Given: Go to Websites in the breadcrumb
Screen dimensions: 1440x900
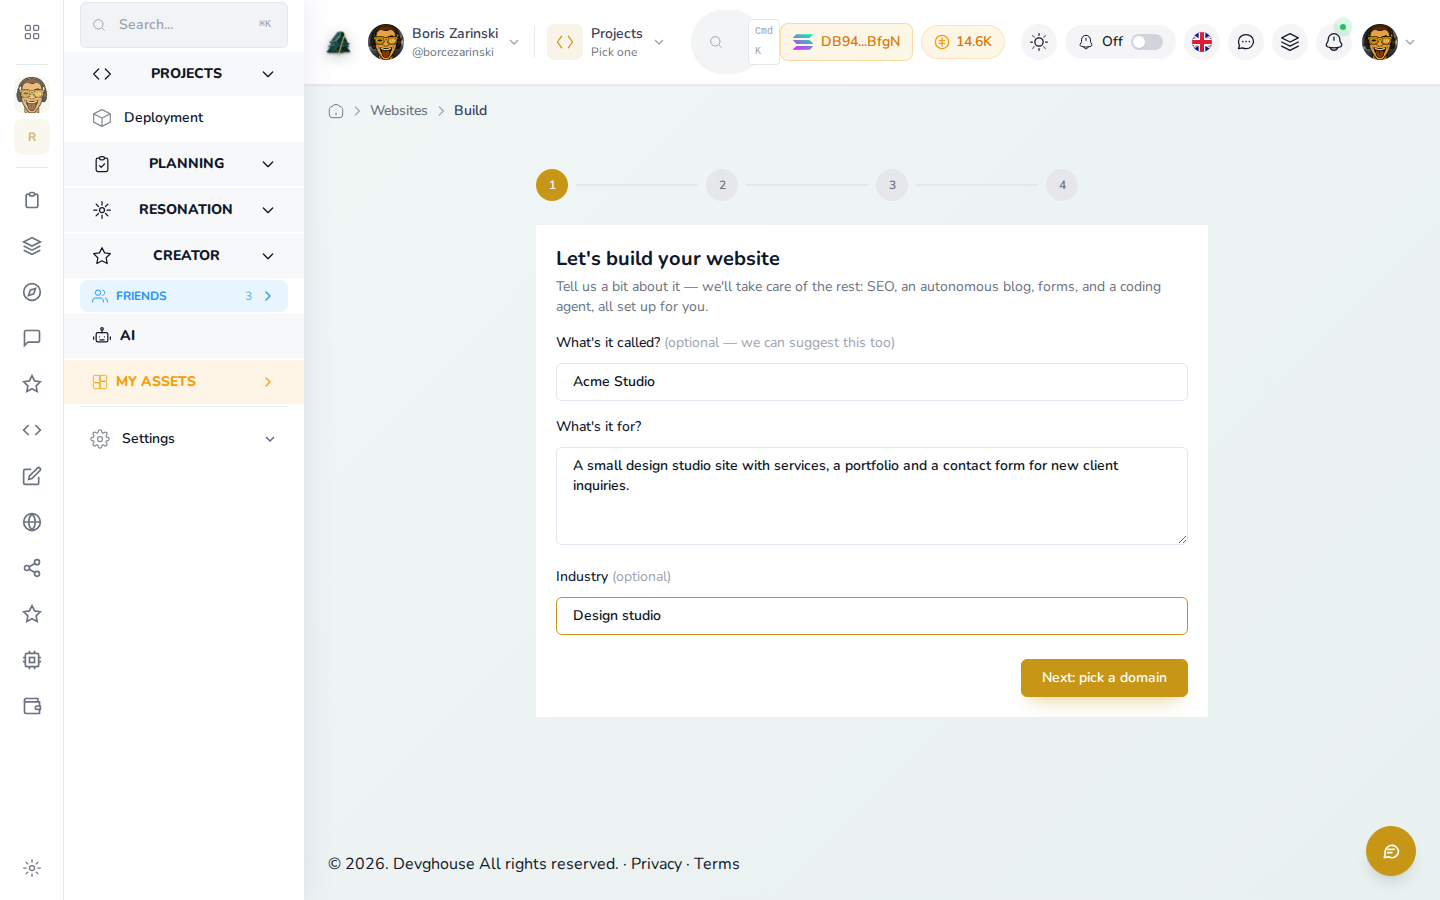Looking at the screenshot, I should (399, 111).
